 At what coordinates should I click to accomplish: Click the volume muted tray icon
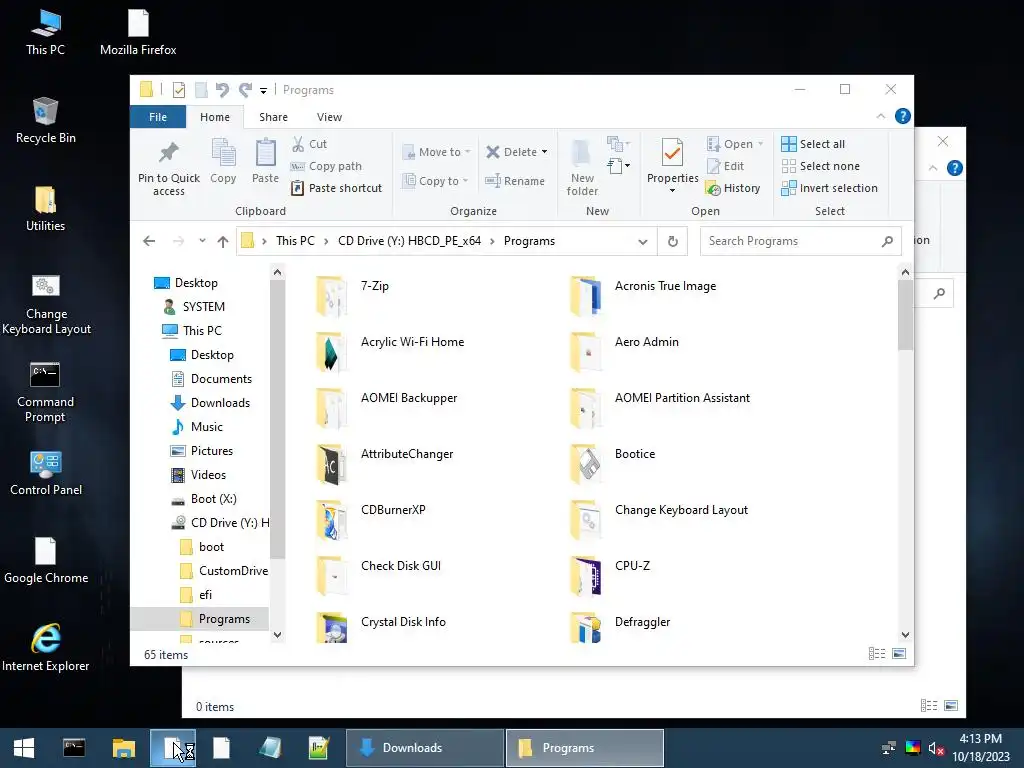click(936, 748)
